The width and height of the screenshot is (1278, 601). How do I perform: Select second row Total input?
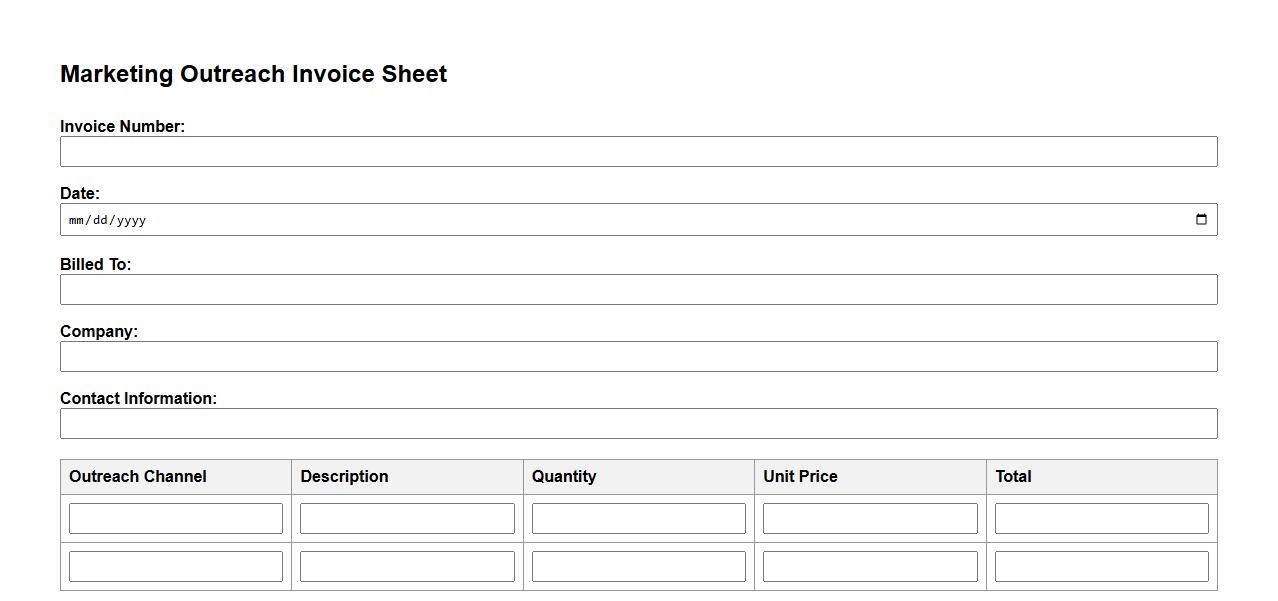(1101, 567)
